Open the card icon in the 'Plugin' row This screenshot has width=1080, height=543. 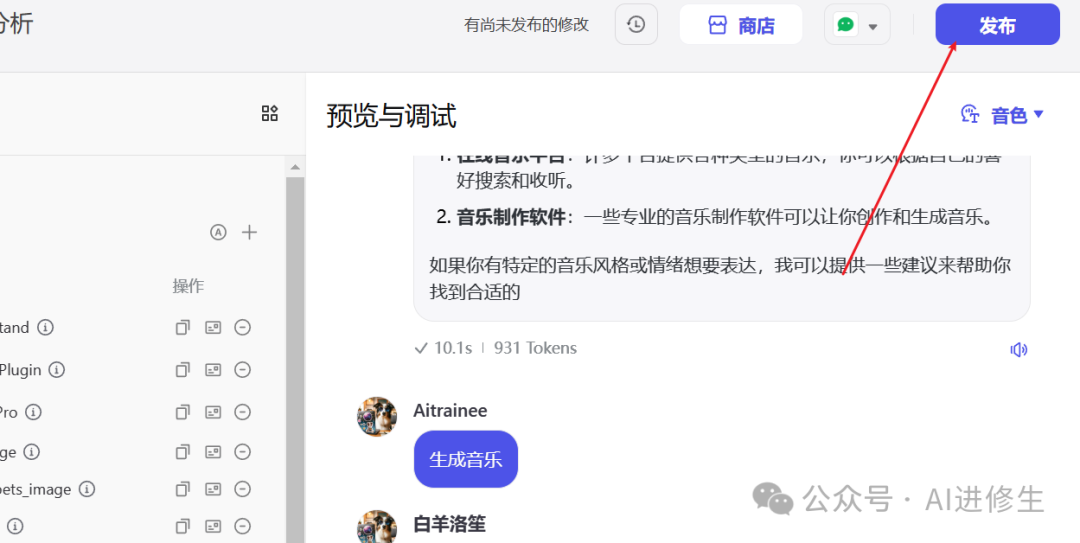click(x=213, y=371)
